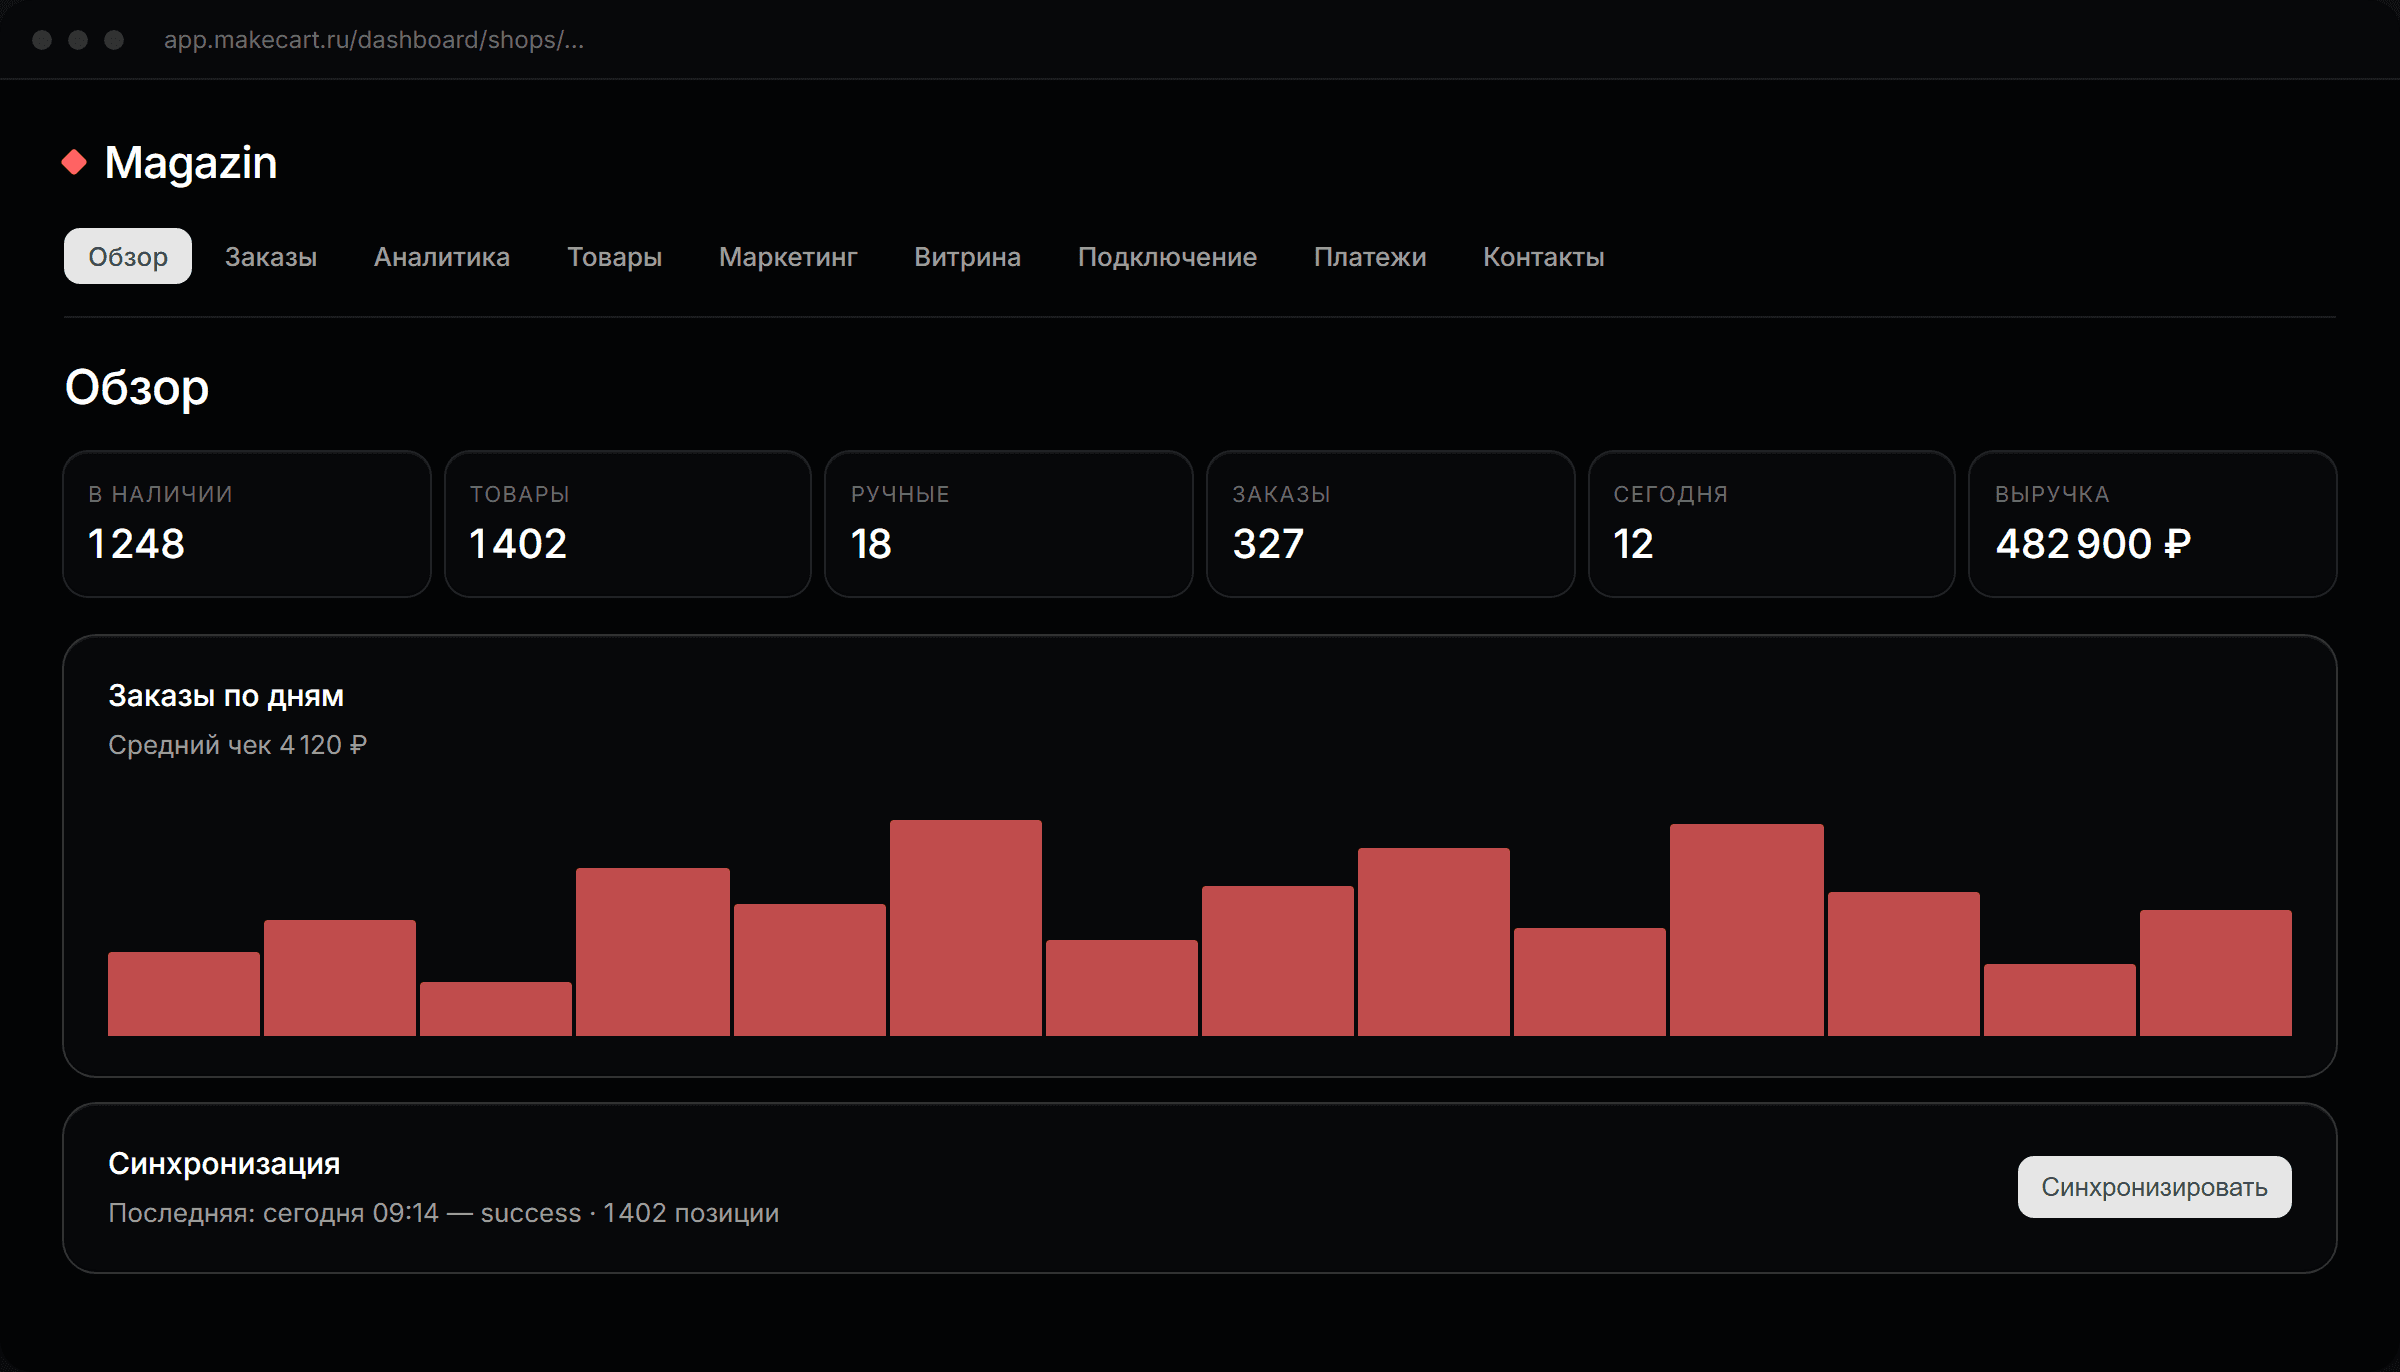Open the Заказы tab
Viewport: 2400px width, 1372px height.
[x=271, y=257]
